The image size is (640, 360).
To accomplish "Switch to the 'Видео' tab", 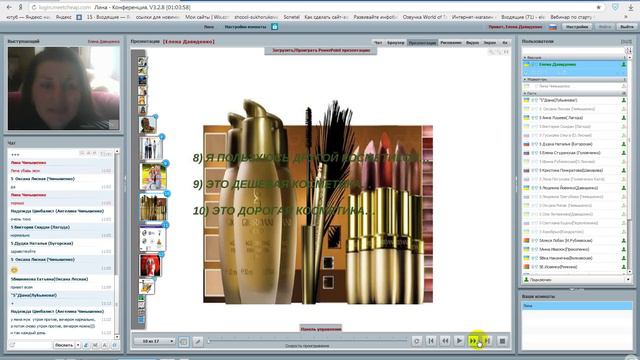I will coord(472,42).
